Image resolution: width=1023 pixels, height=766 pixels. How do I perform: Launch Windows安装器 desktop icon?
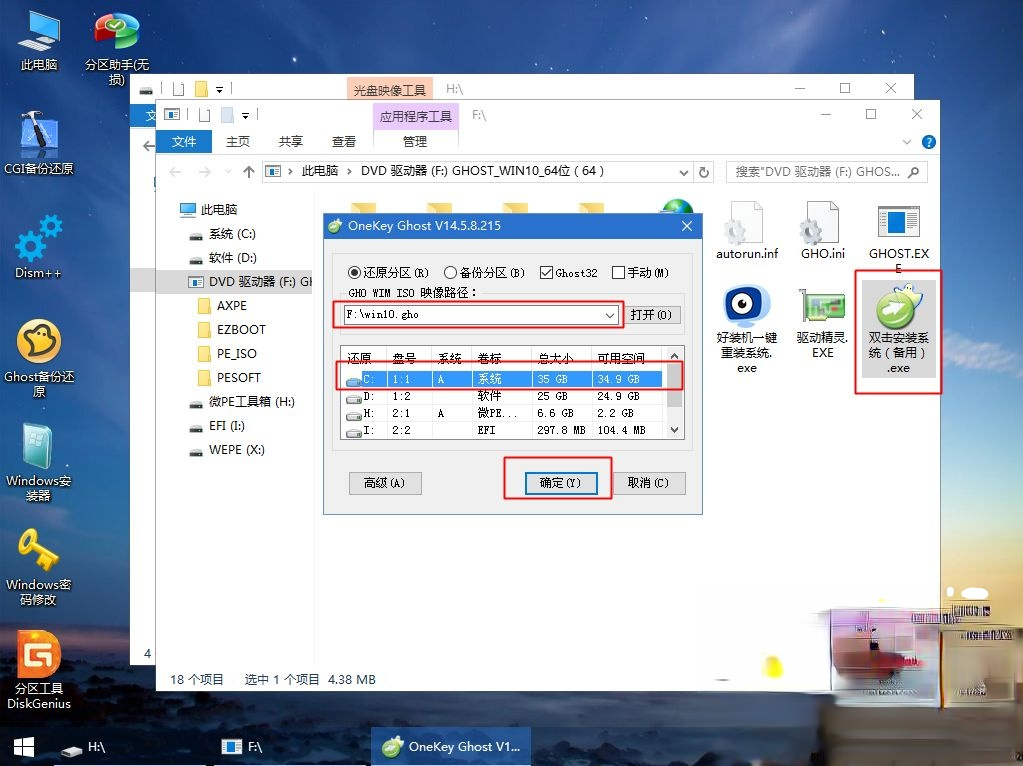[x=38, y=463]
